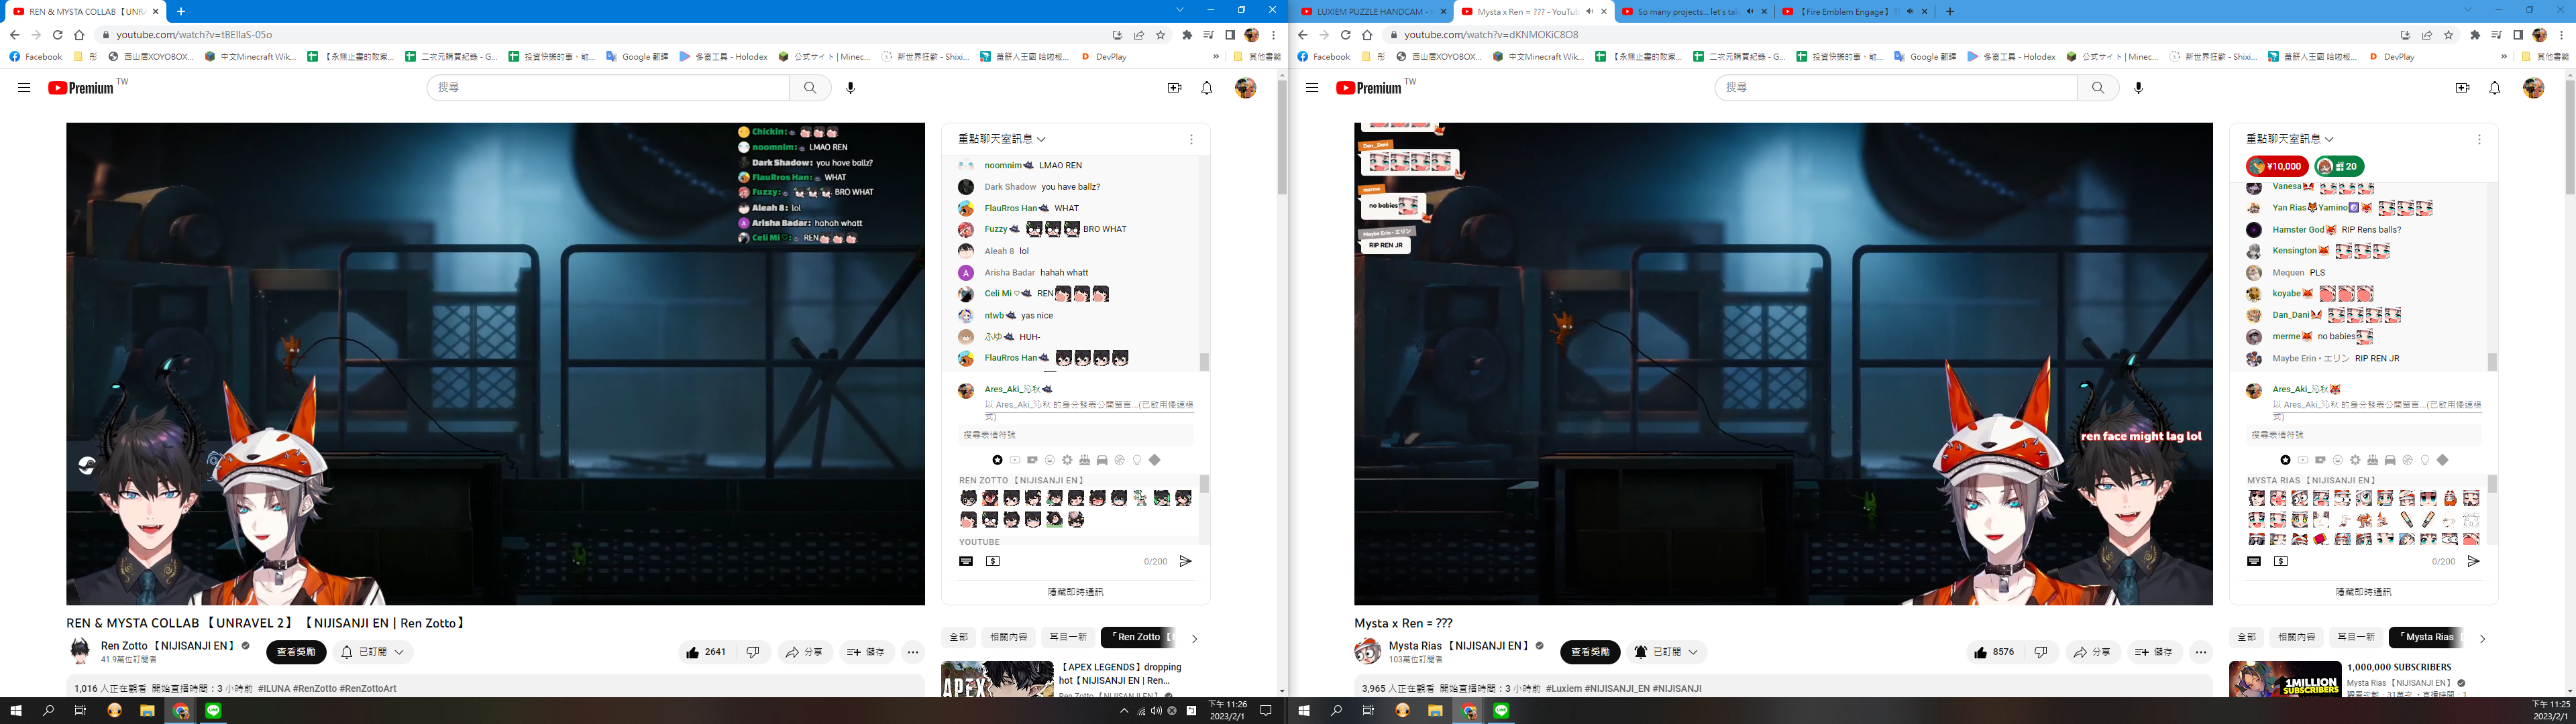
Task: Open the Create video icon in left window
Action: pos(1174,88)
